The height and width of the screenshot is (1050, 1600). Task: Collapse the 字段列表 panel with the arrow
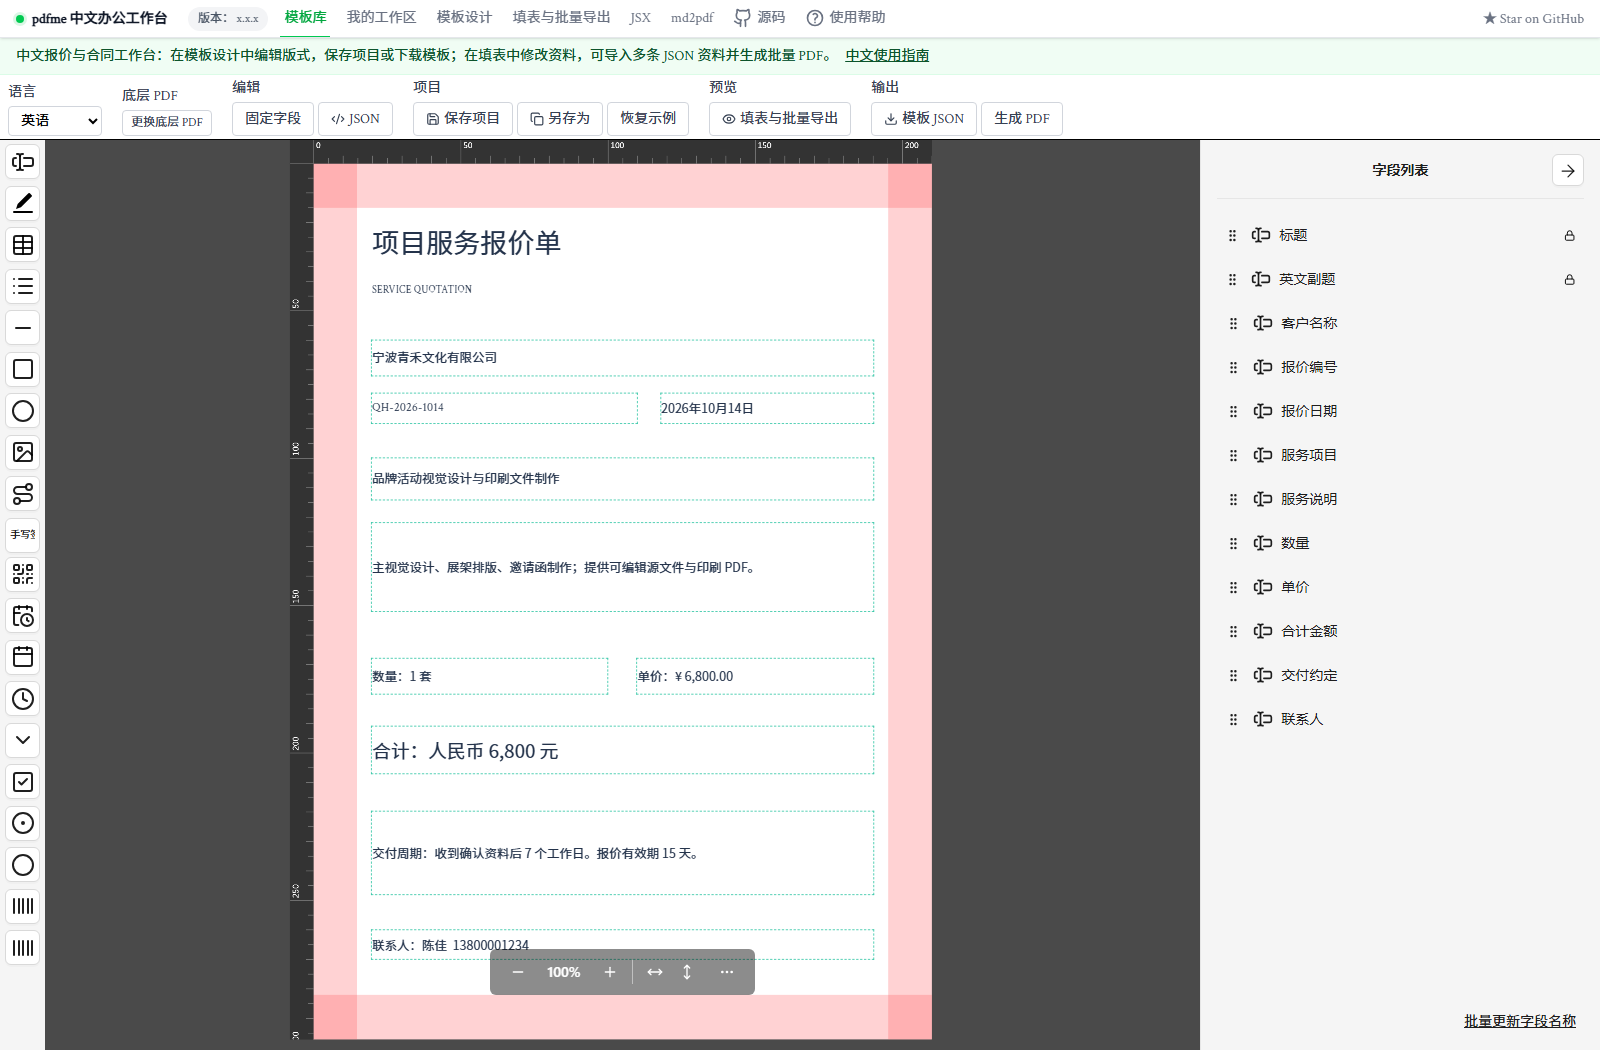coord(1568,171)
